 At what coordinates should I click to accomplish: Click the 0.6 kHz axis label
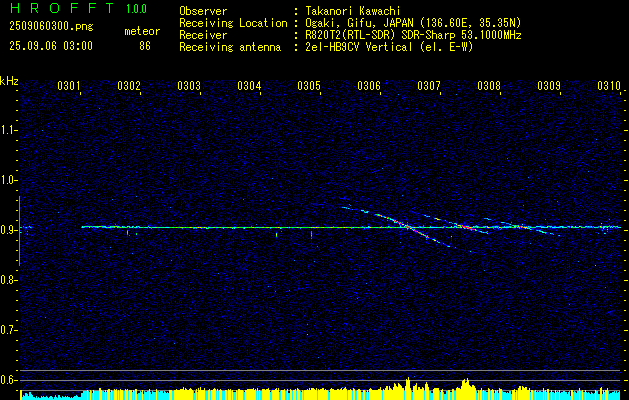point(8,380)
